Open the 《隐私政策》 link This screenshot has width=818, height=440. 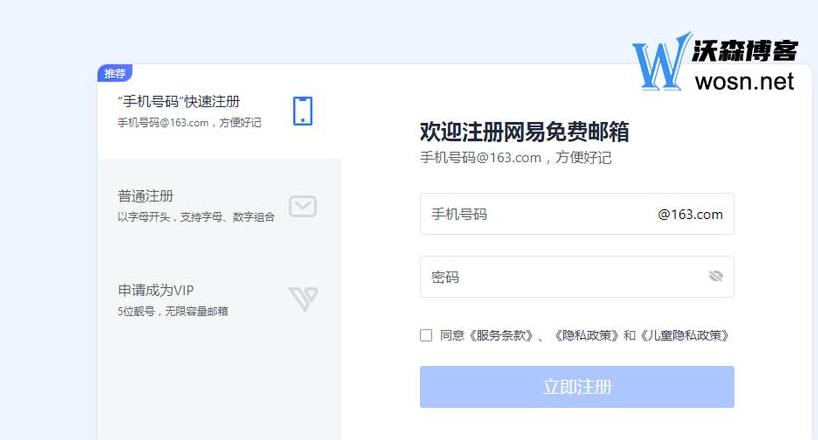(586, 335)
